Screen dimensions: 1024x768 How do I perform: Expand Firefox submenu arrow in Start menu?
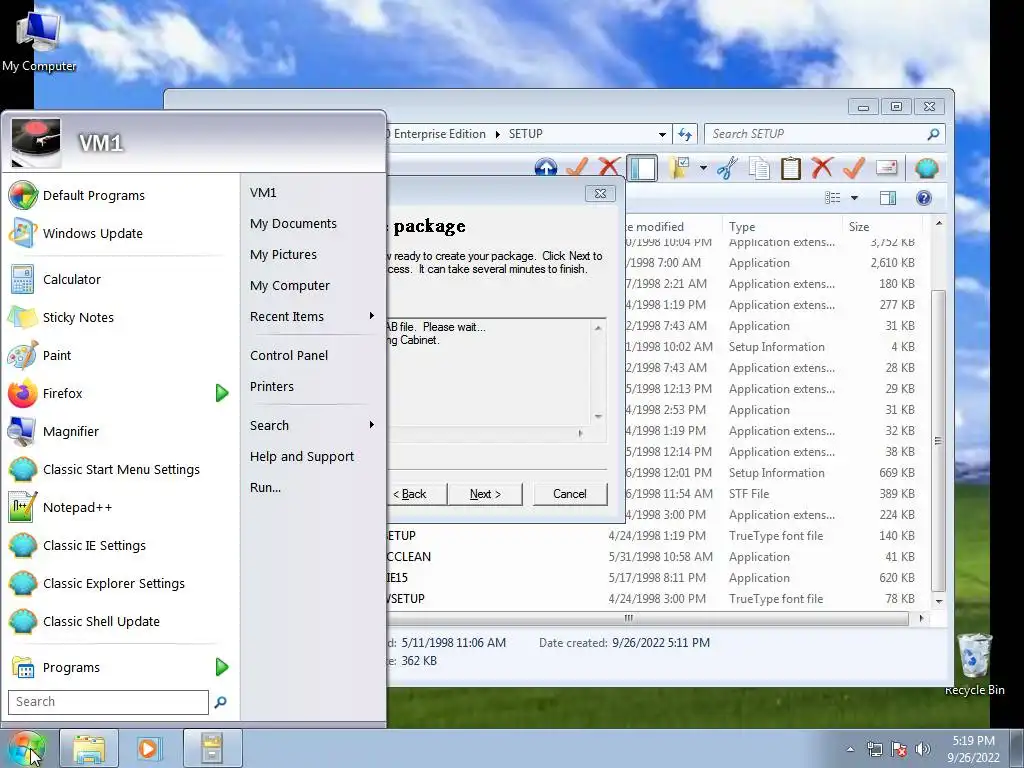point(221,393)
